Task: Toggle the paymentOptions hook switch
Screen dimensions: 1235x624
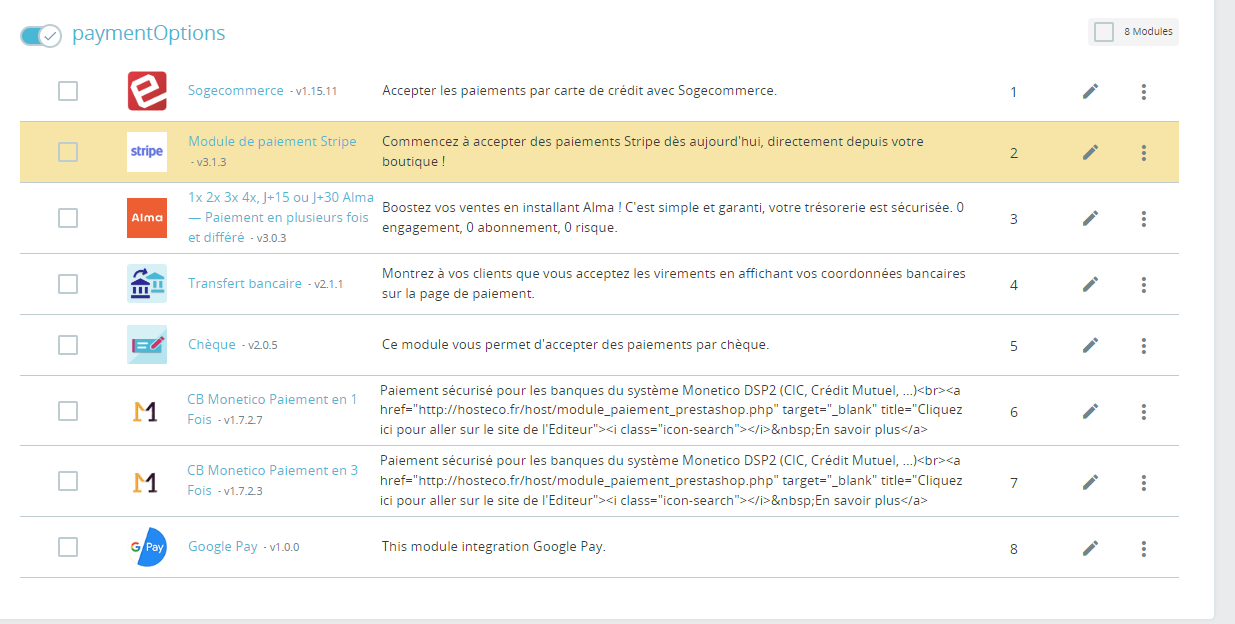Action: coord(41,35)
